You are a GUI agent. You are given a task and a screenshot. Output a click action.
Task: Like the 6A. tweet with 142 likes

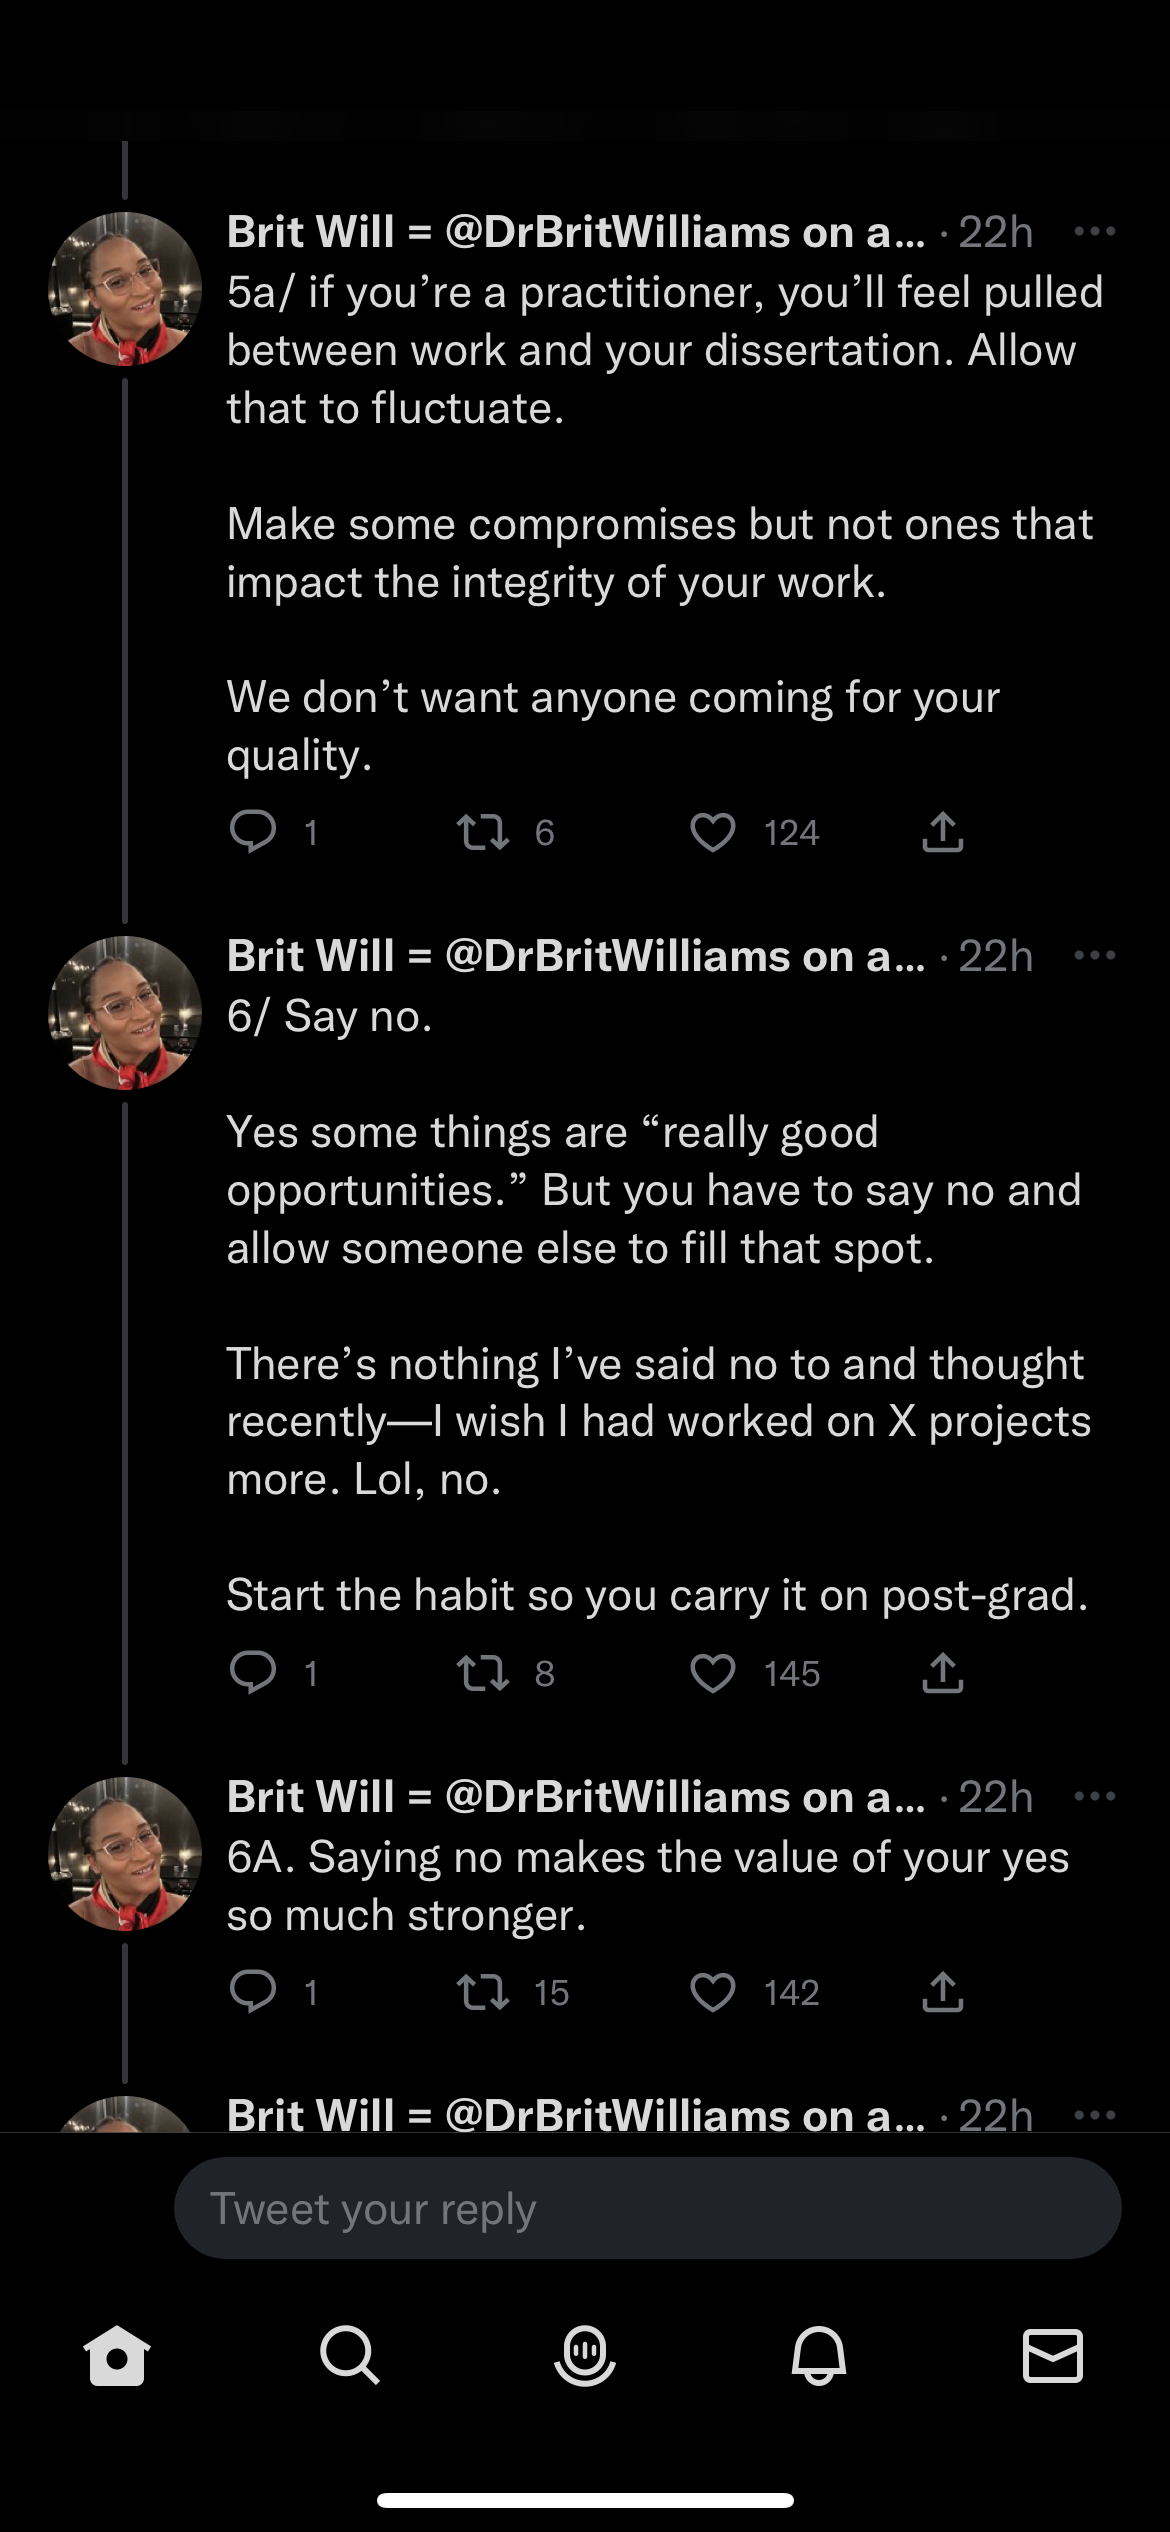[x=712, y=1992]
